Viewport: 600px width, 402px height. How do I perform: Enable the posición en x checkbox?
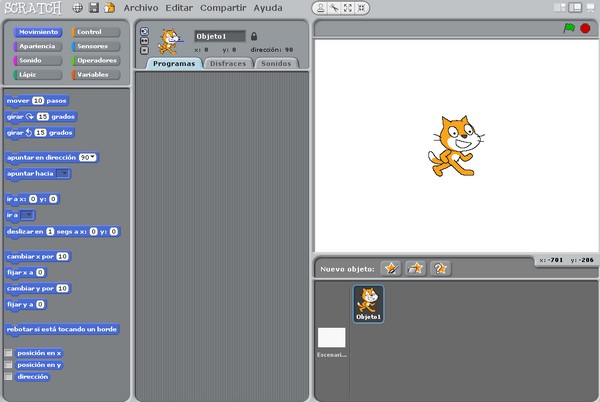8,353
